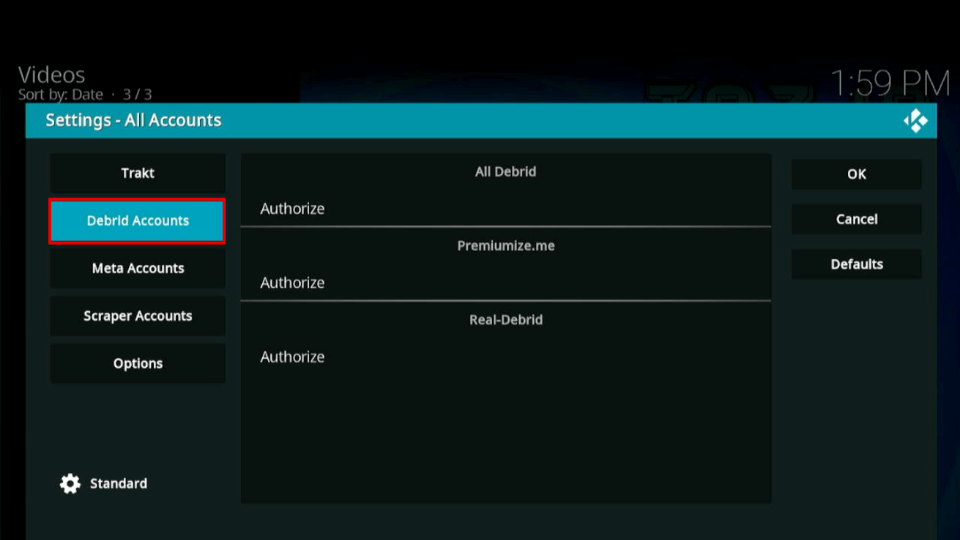Go to the Options category
This screenshot has height=540, width=960.
[138, 364]
